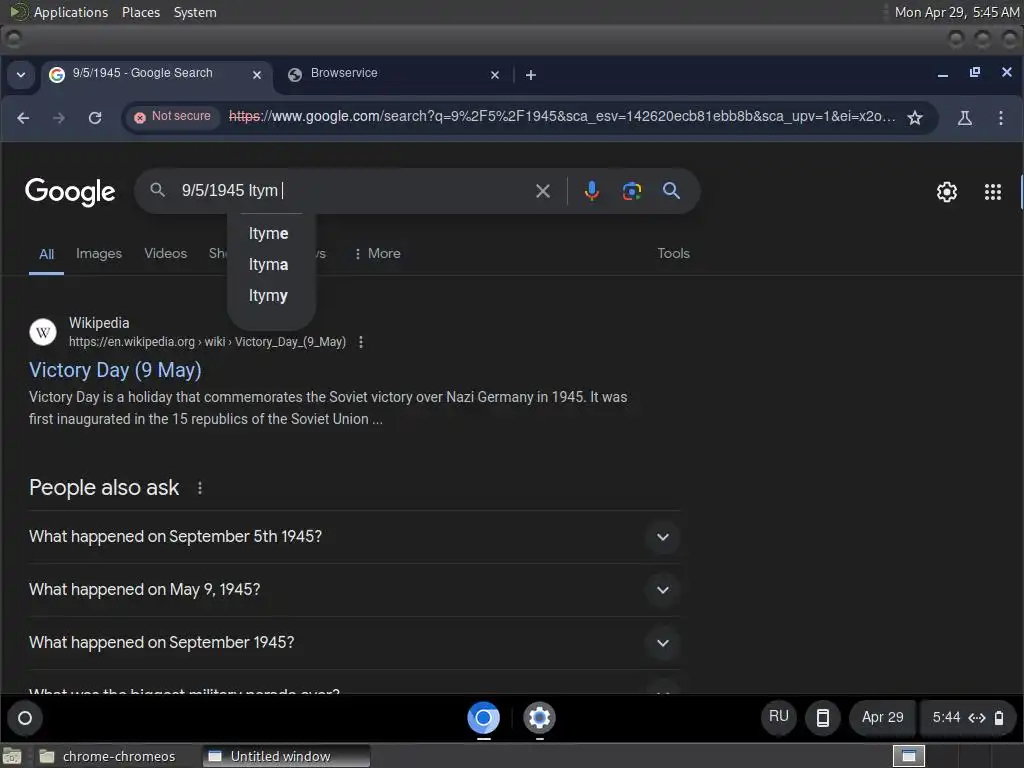
Task: Click inside the Google search input
Action: 353,191
